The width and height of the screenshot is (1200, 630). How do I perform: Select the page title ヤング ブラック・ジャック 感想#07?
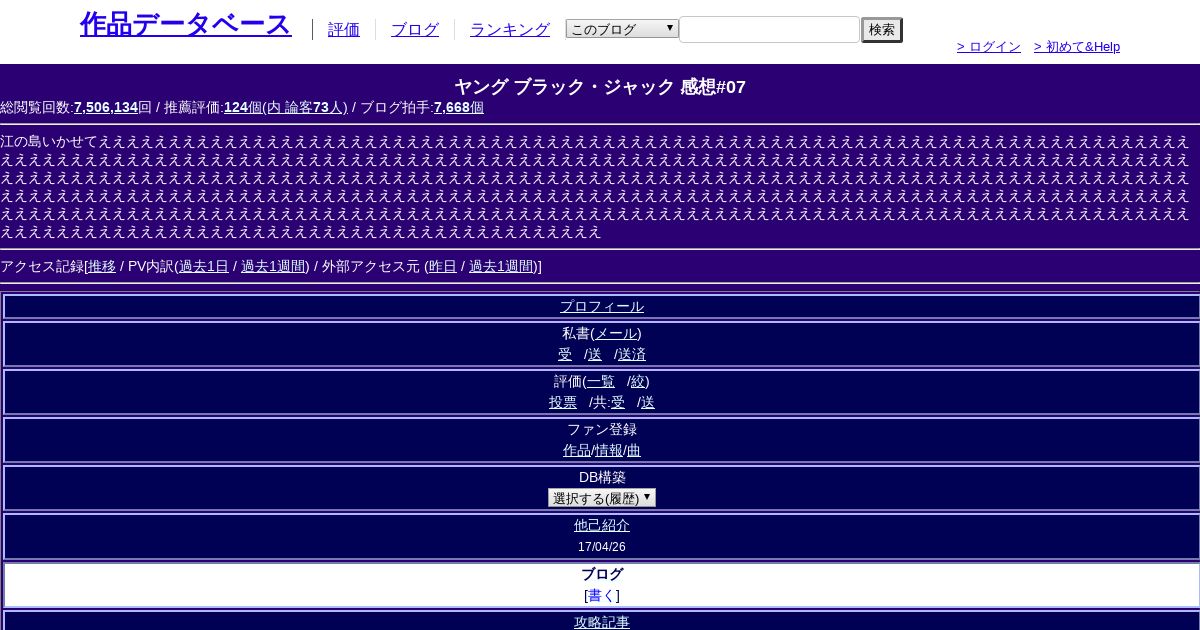click(600, 87)
